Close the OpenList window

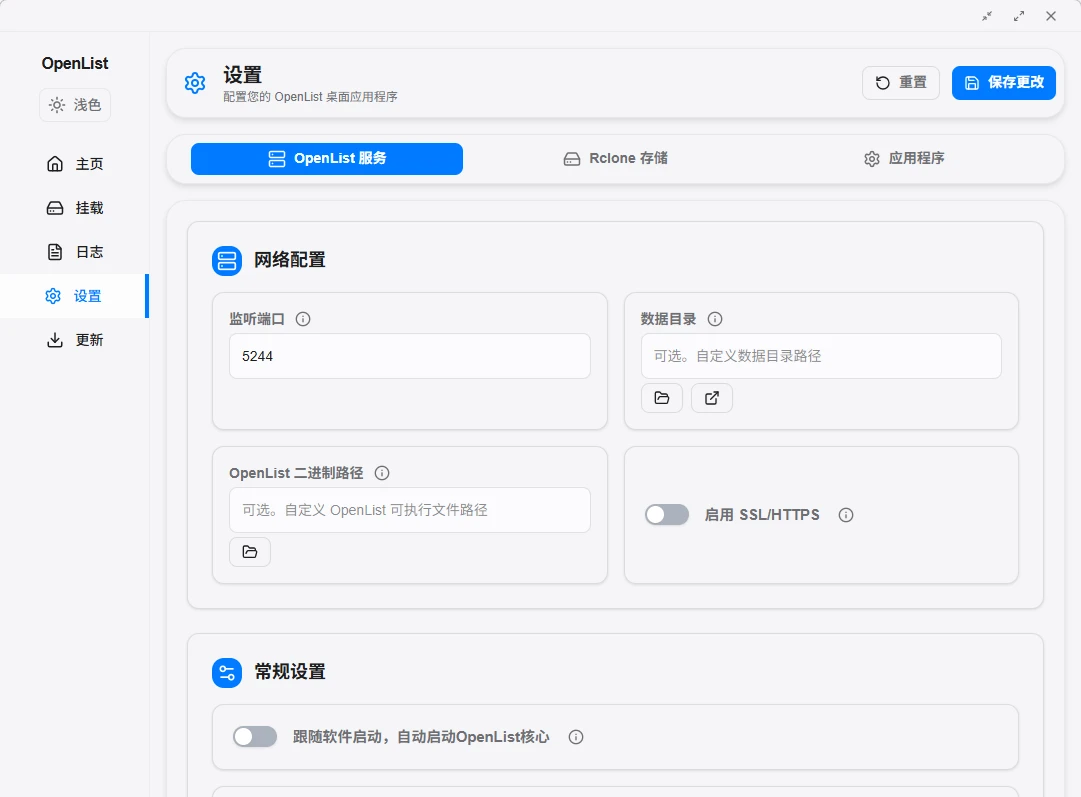tap(1051, 16)
